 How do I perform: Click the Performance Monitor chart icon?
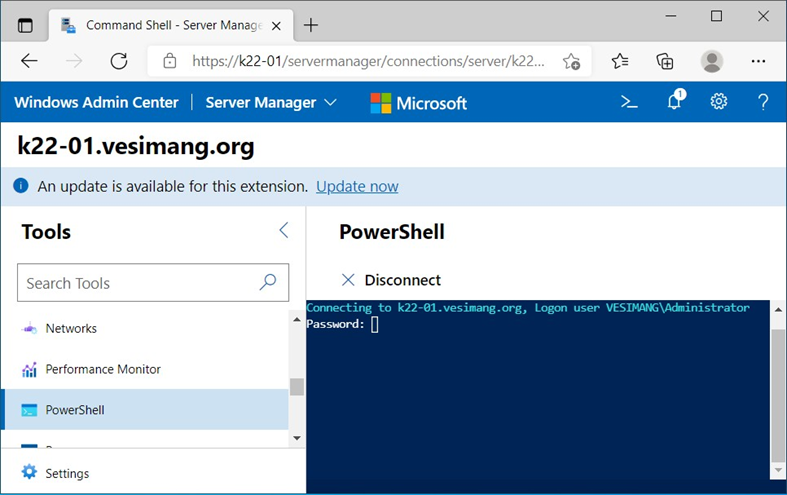[29, 369]
